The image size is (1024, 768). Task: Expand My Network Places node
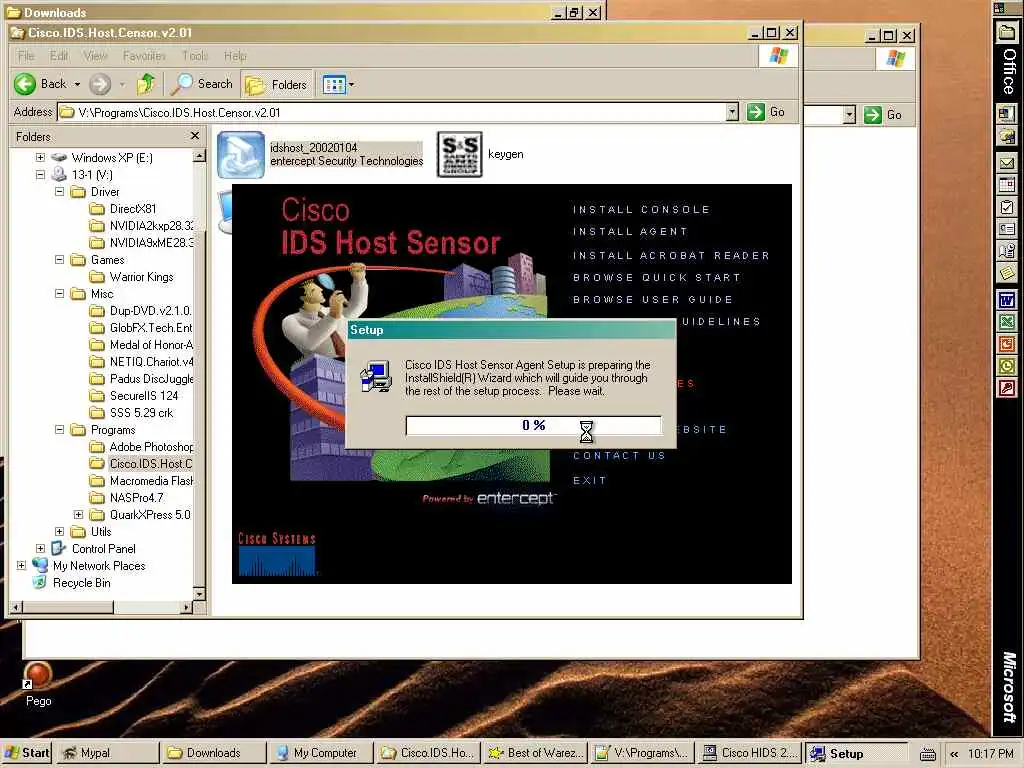click(x=22, y=566)
